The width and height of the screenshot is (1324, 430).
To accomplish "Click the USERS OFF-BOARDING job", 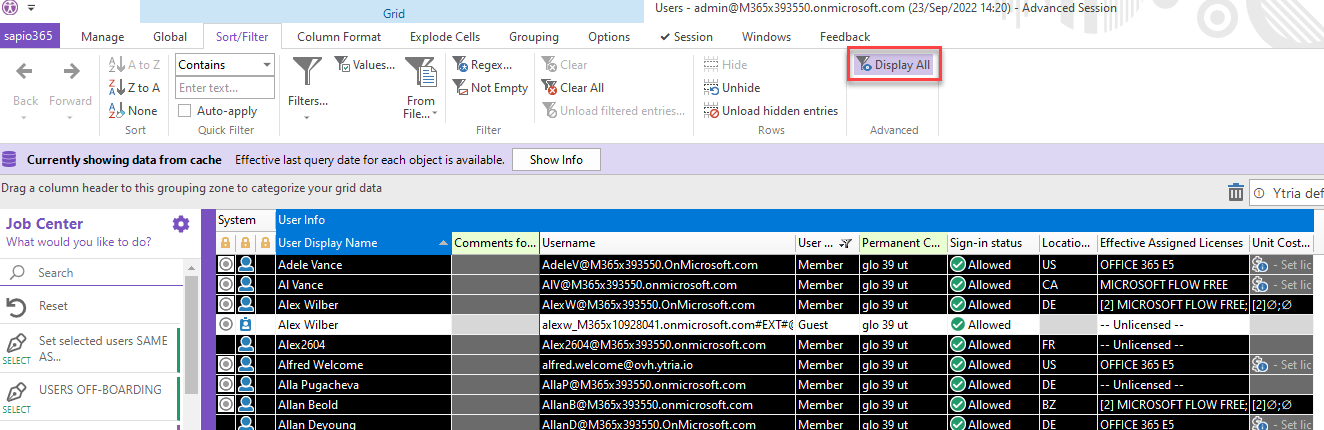I will click(x=100, y=390).
